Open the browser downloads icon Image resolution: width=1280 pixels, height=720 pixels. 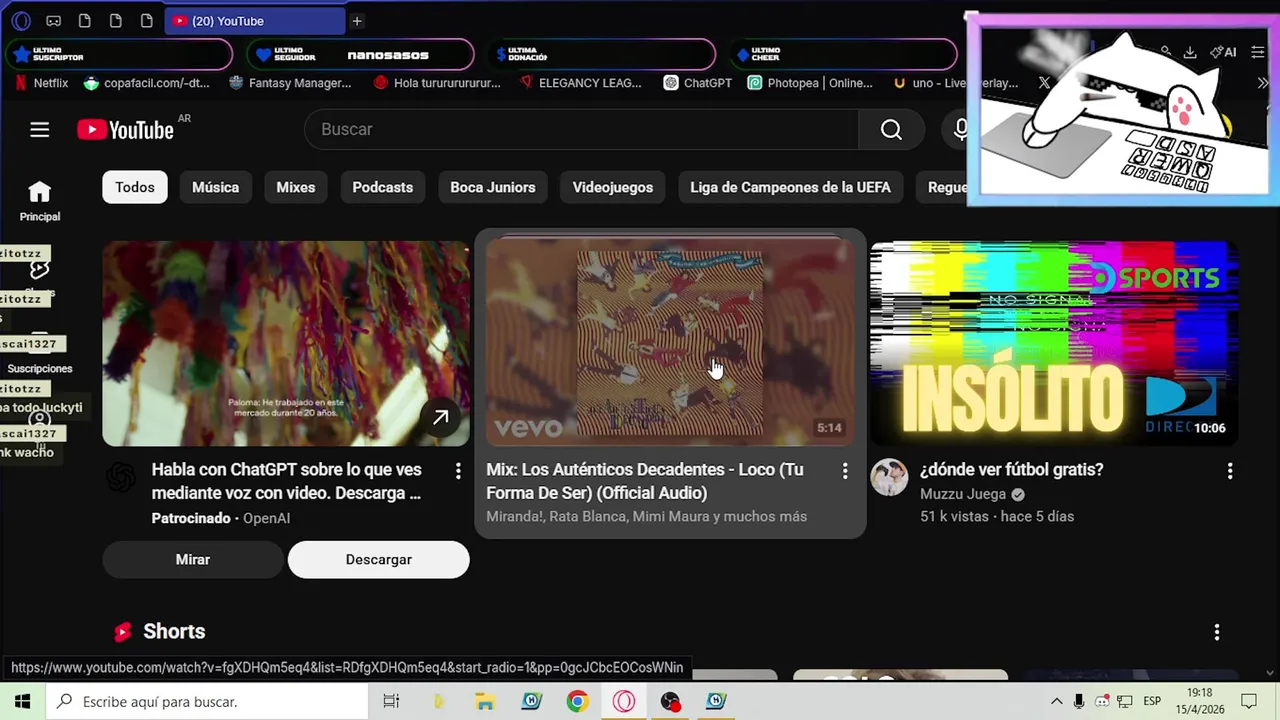[1190, 52]
